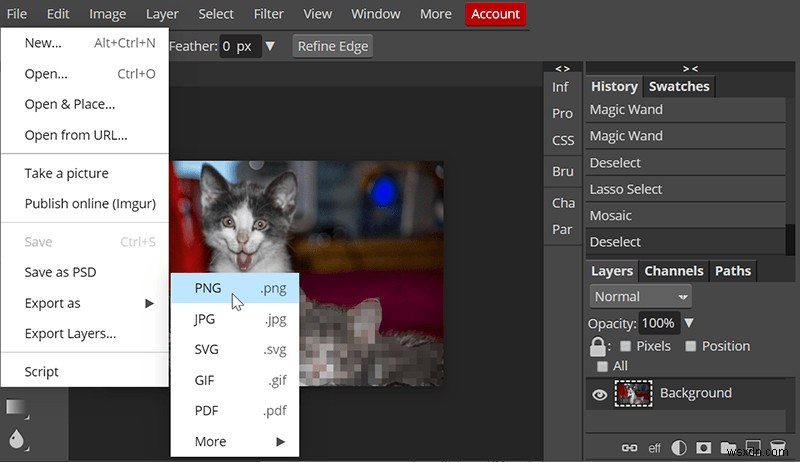Export the image as PDF

click(235, 411)
